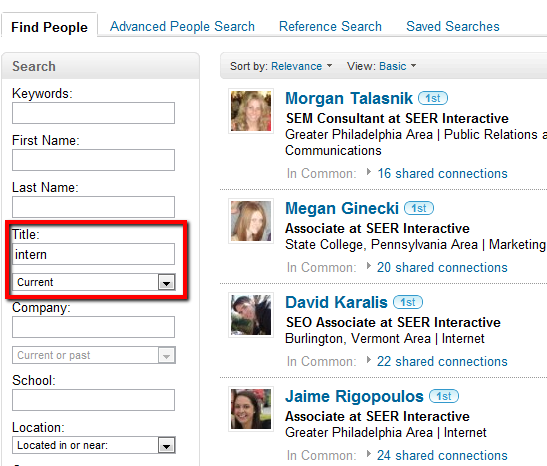Open Megan Ginecki's profile name link
Screen dimensions: 547x466
pyautogui.click(x=342, y=208)
